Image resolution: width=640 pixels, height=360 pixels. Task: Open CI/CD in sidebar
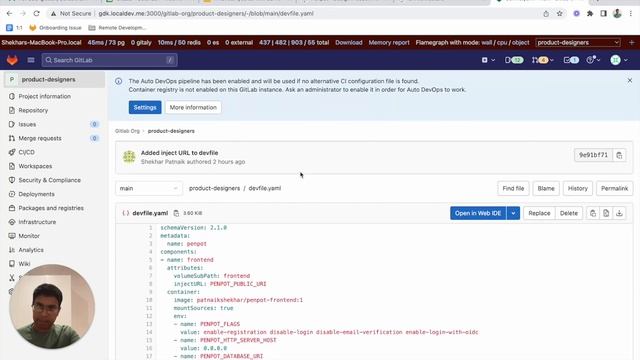click(27, 152)
